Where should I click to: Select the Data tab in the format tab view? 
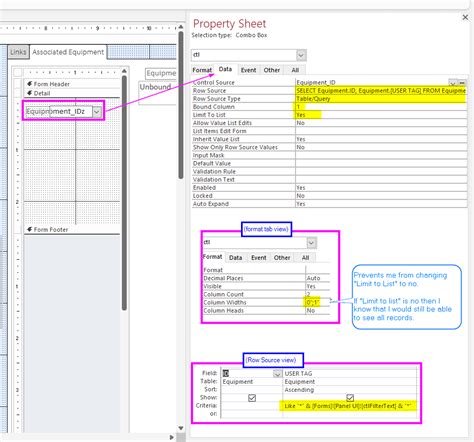pos(235,258)
